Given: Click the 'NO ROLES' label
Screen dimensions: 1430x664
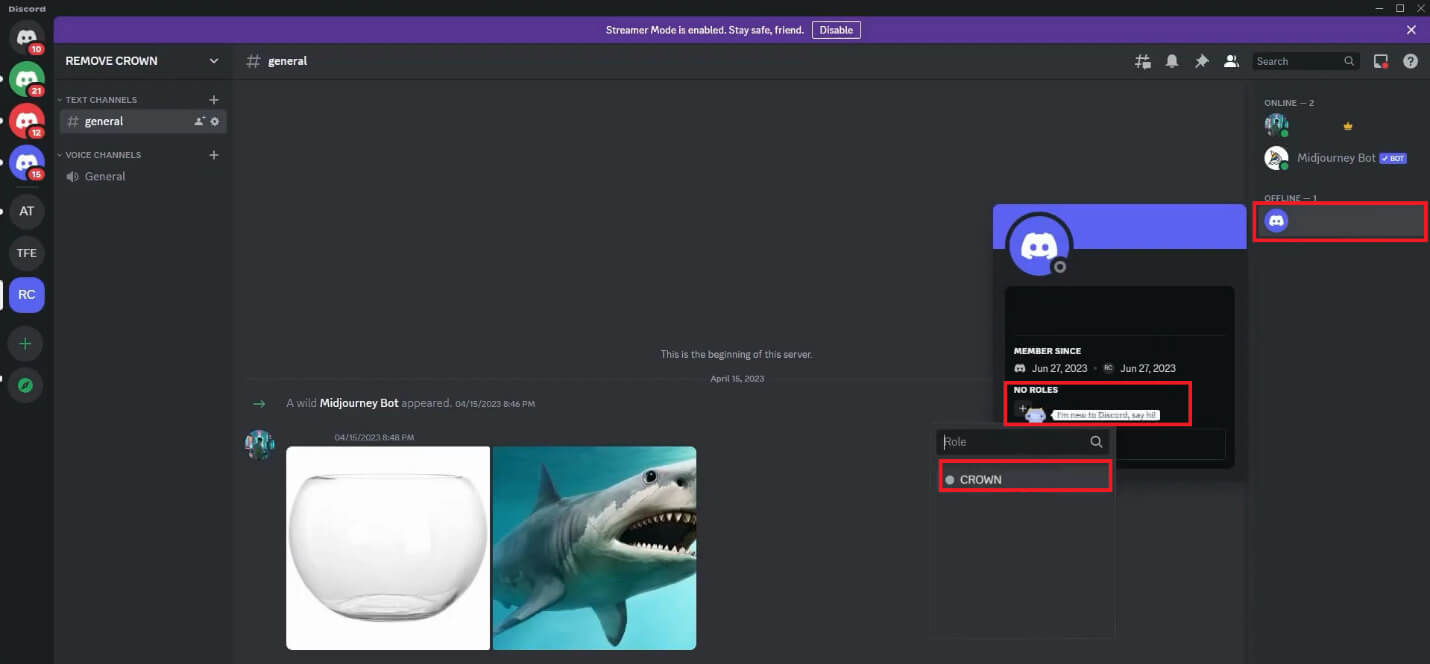Looking at the screenshot, I should (x=1036, y=390).
